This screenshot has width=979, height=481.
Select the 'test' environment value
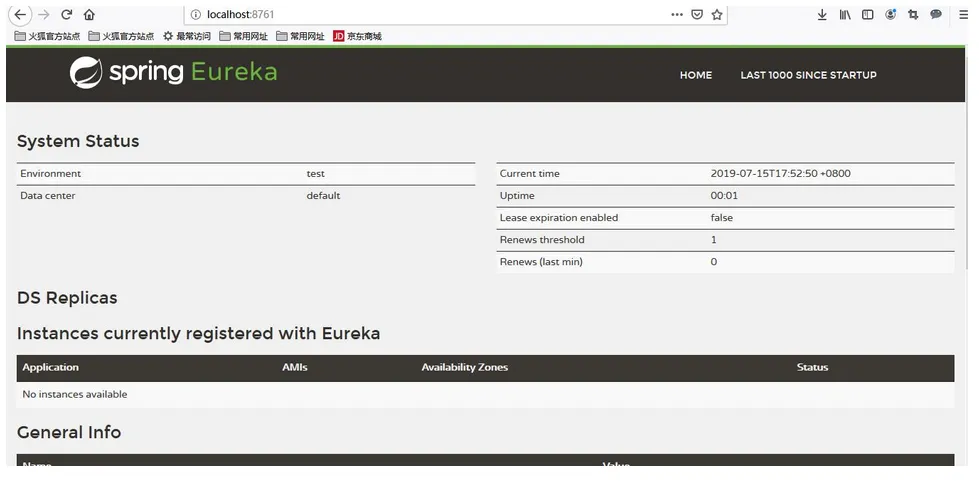click(x=315, y=174)
